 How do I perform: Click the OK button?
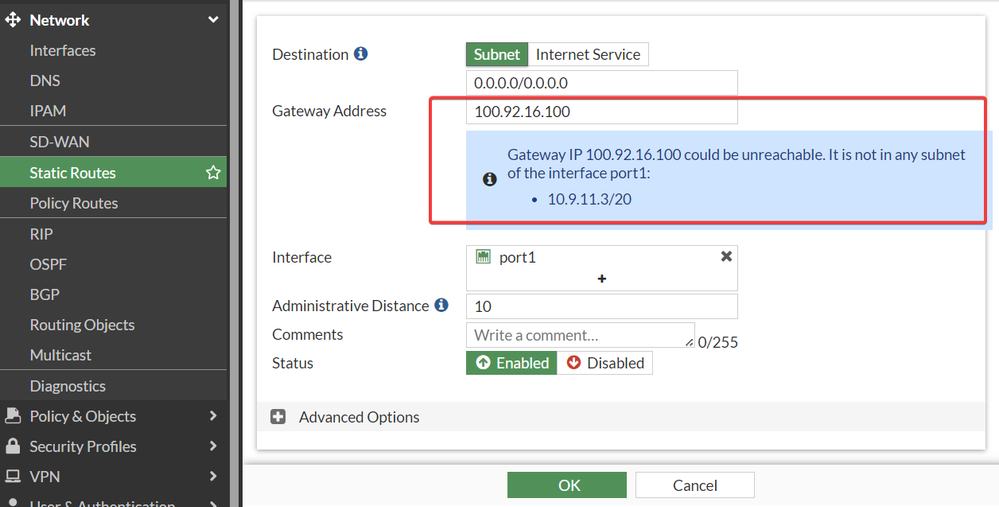tap(568, 485)
